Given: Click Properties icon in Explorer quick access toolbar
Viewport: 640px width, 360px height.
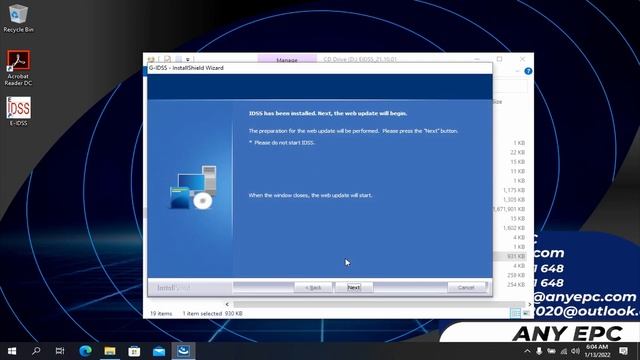Looking at the screenshot, I should (x=167, y=59).
